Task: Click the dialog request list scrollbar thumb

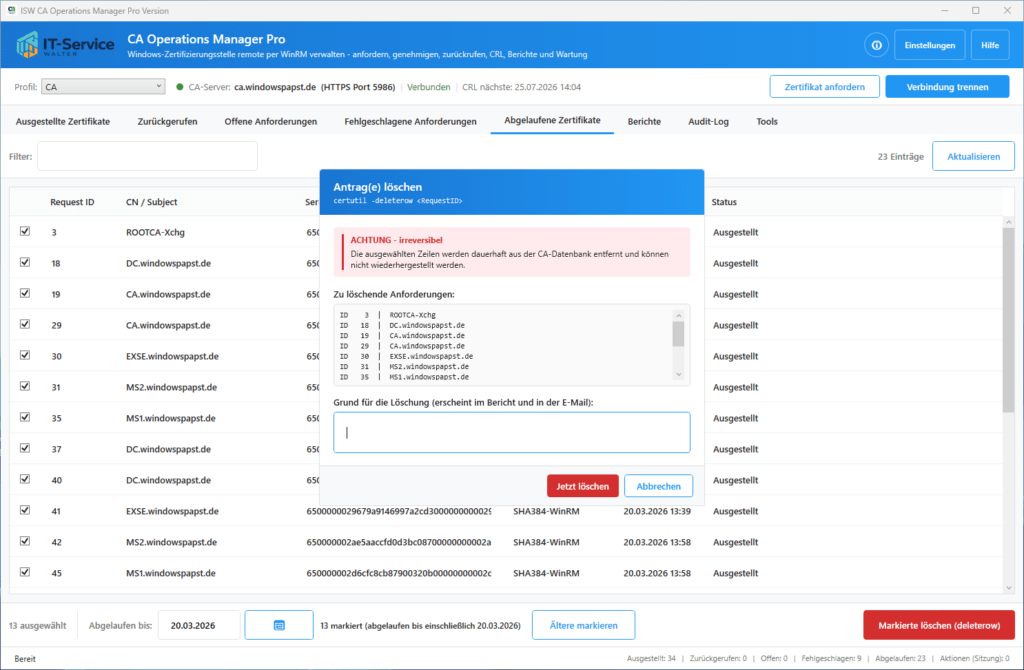Action: 679,334
